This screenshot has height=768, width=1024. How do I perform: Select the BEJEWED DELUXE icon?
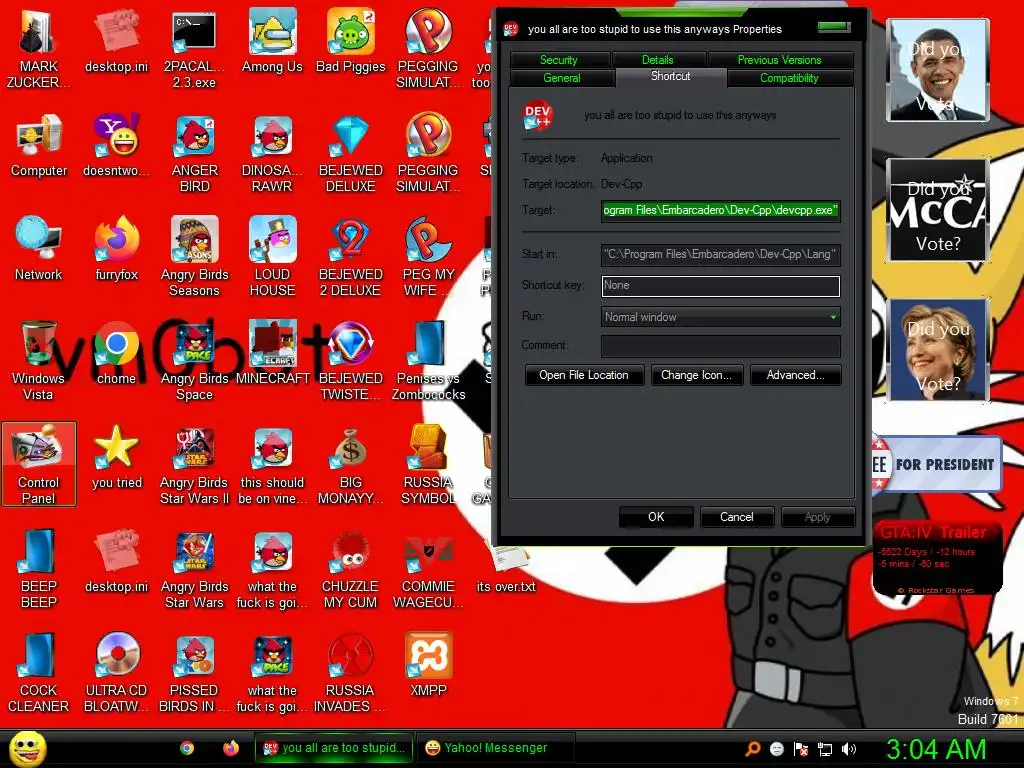click(351, 153)
